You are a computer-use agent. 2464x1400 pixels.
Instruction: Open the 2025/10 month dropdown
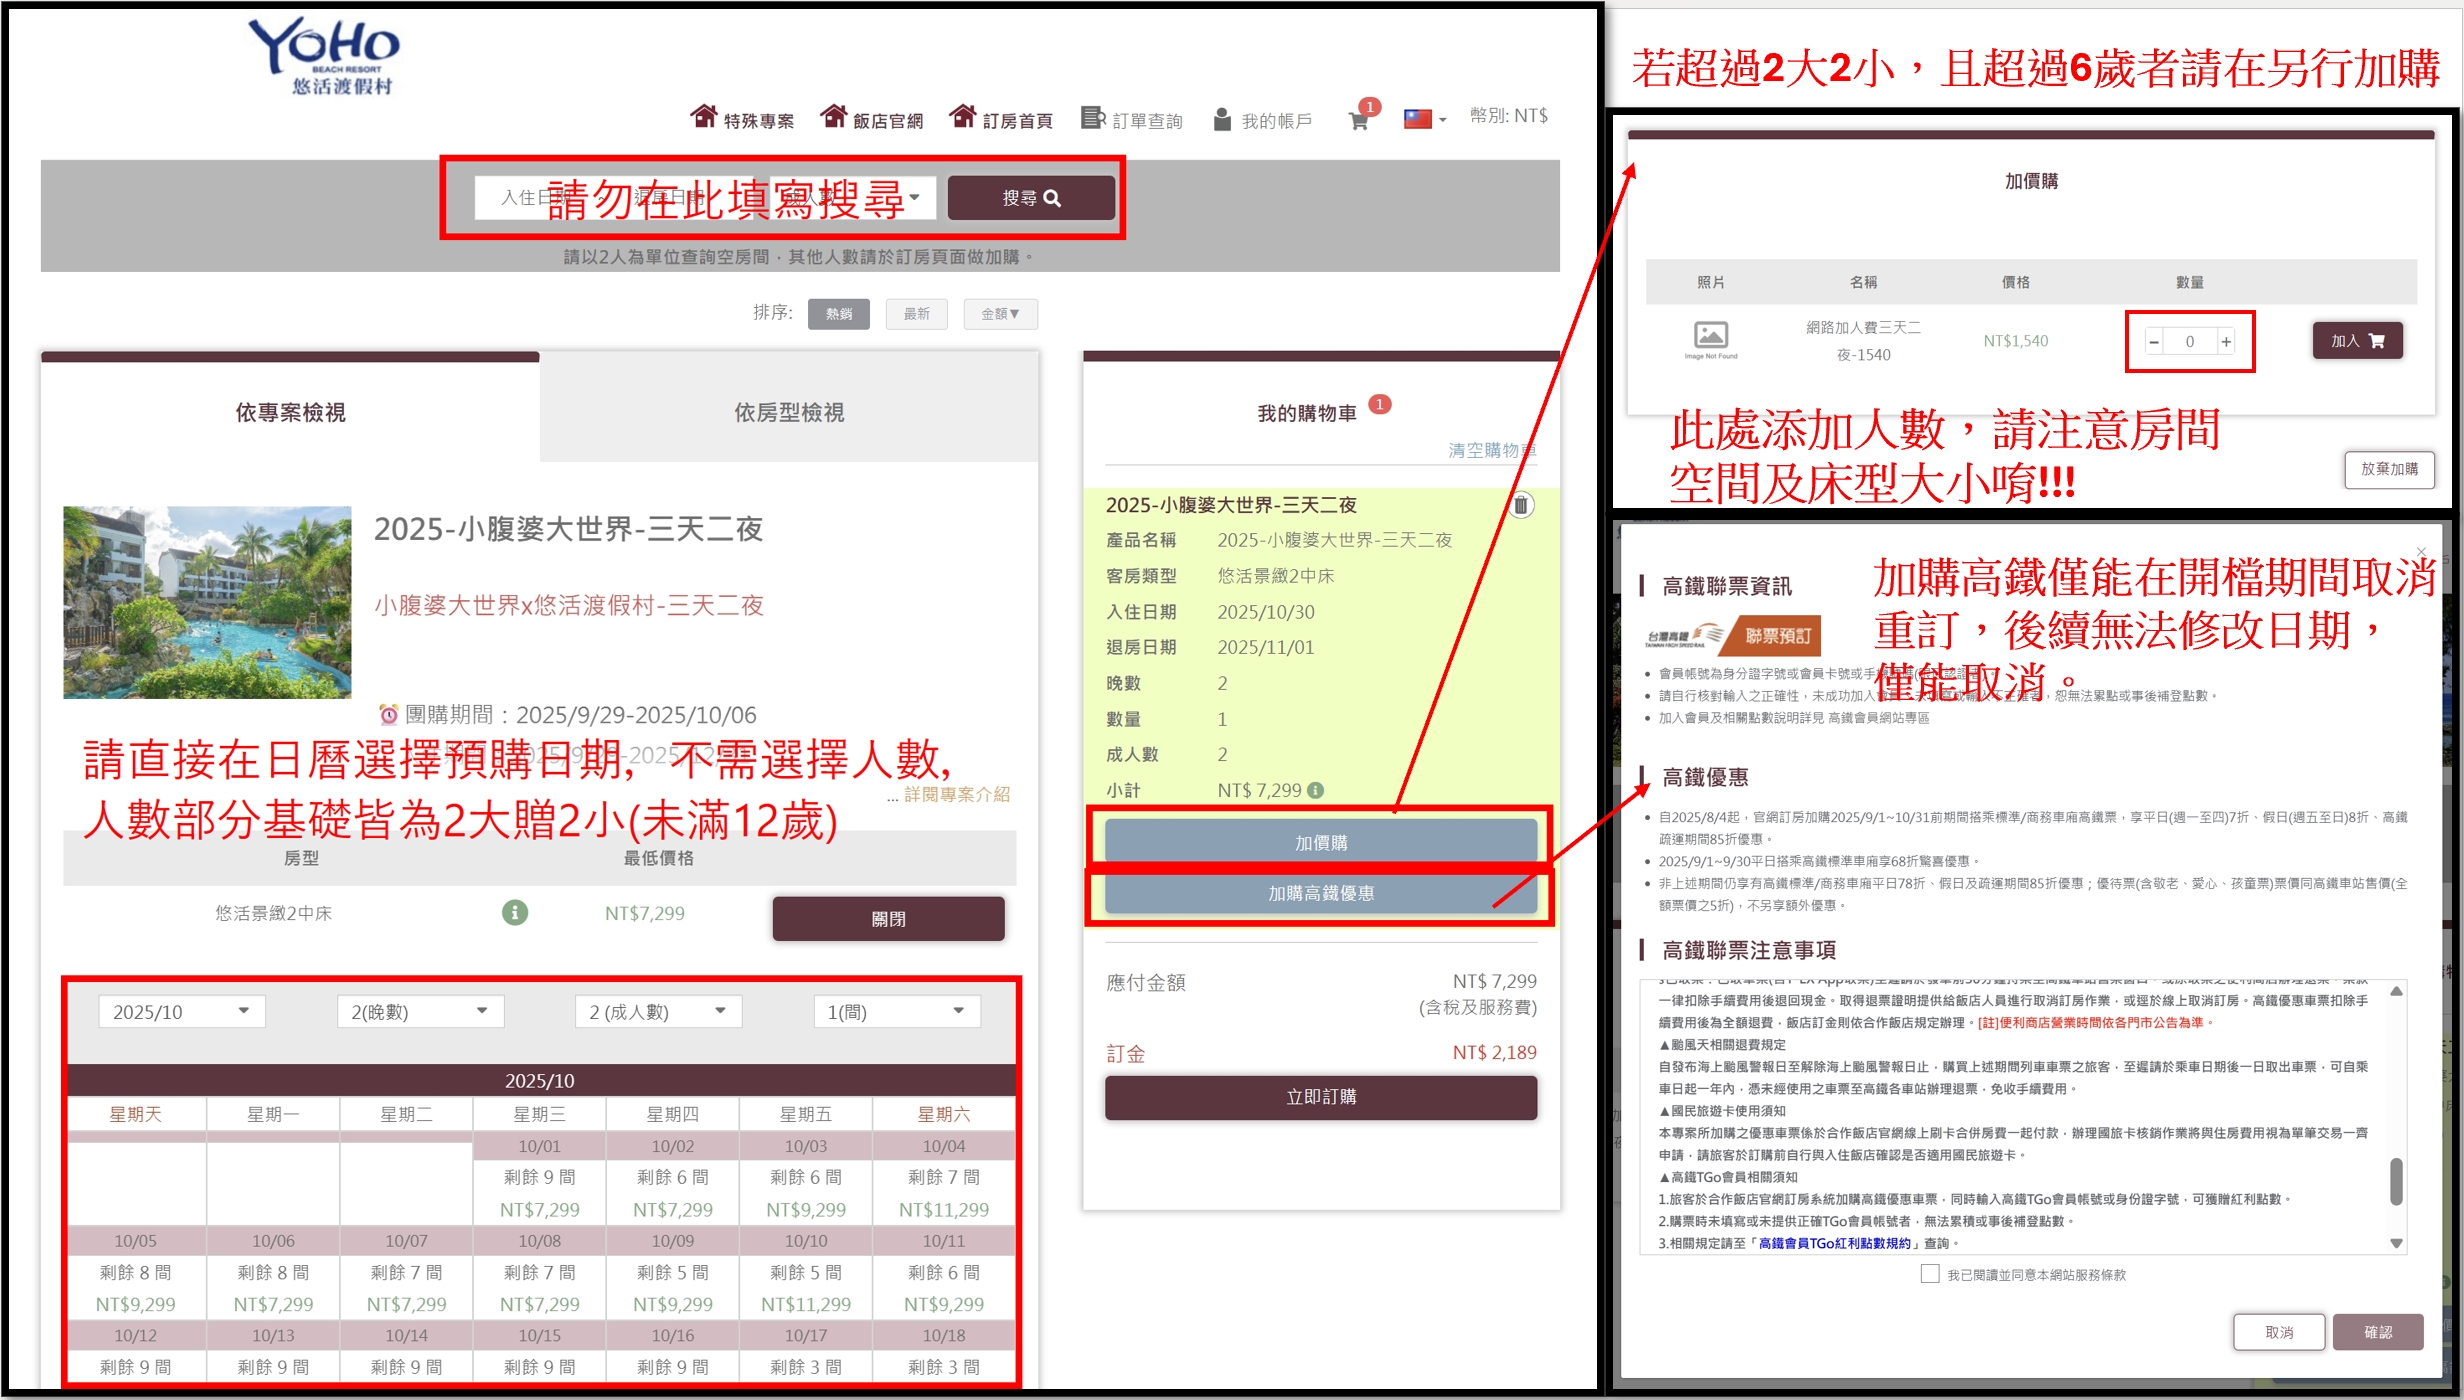pos(181,1012)
